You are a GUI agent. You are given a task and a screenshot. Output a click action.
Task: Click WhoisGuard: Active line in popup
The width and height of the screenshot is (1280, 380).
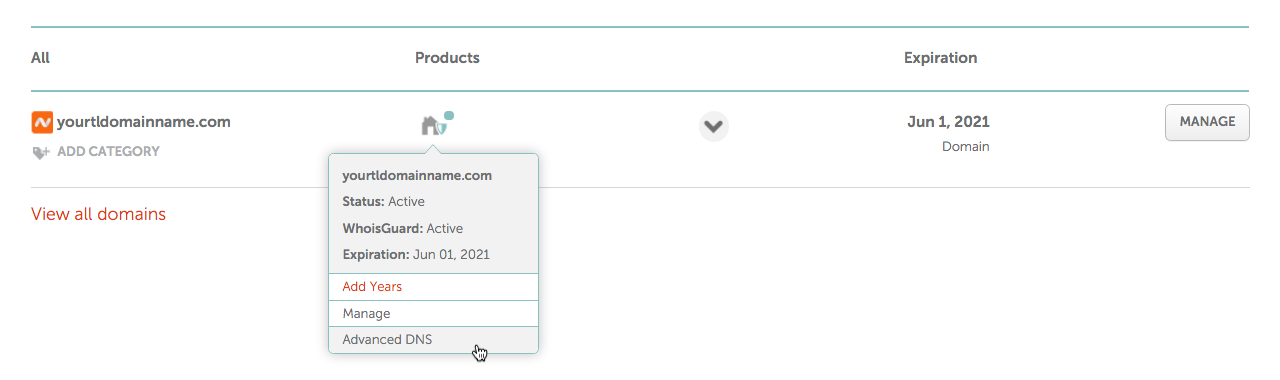[x=402, y=228]
